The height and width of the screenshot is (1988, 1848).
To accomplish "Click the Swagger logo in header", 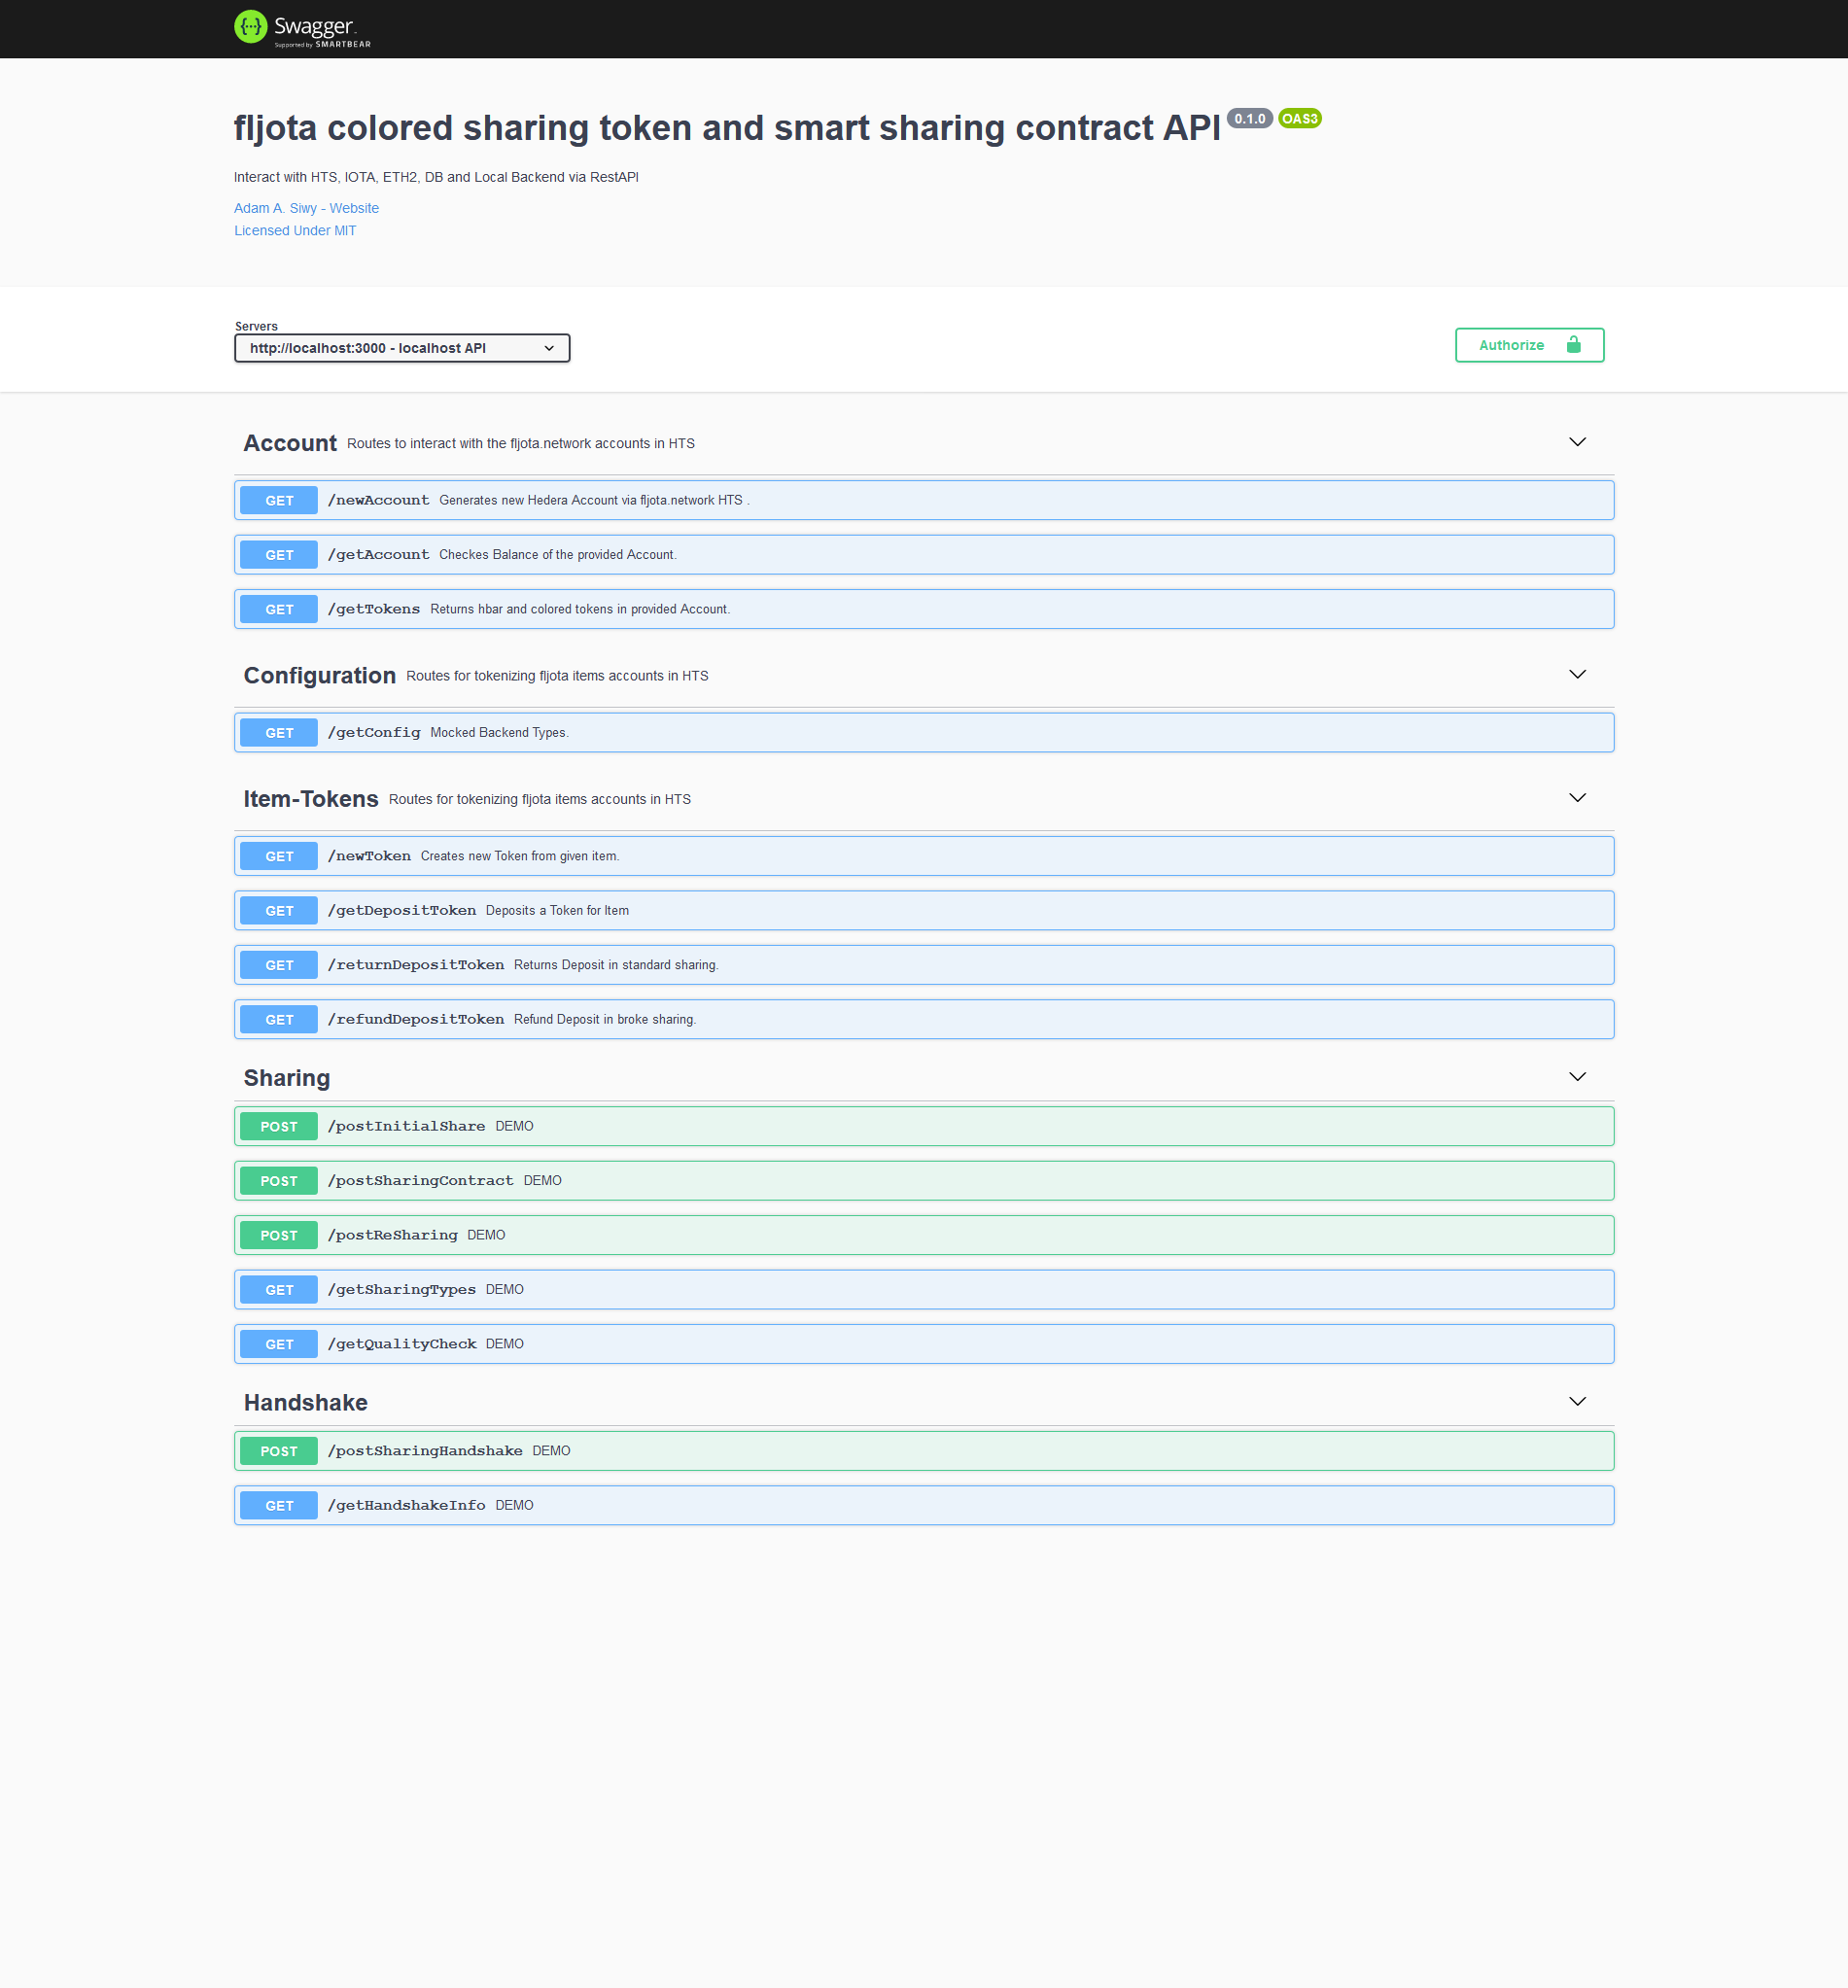I will point(302,28).
